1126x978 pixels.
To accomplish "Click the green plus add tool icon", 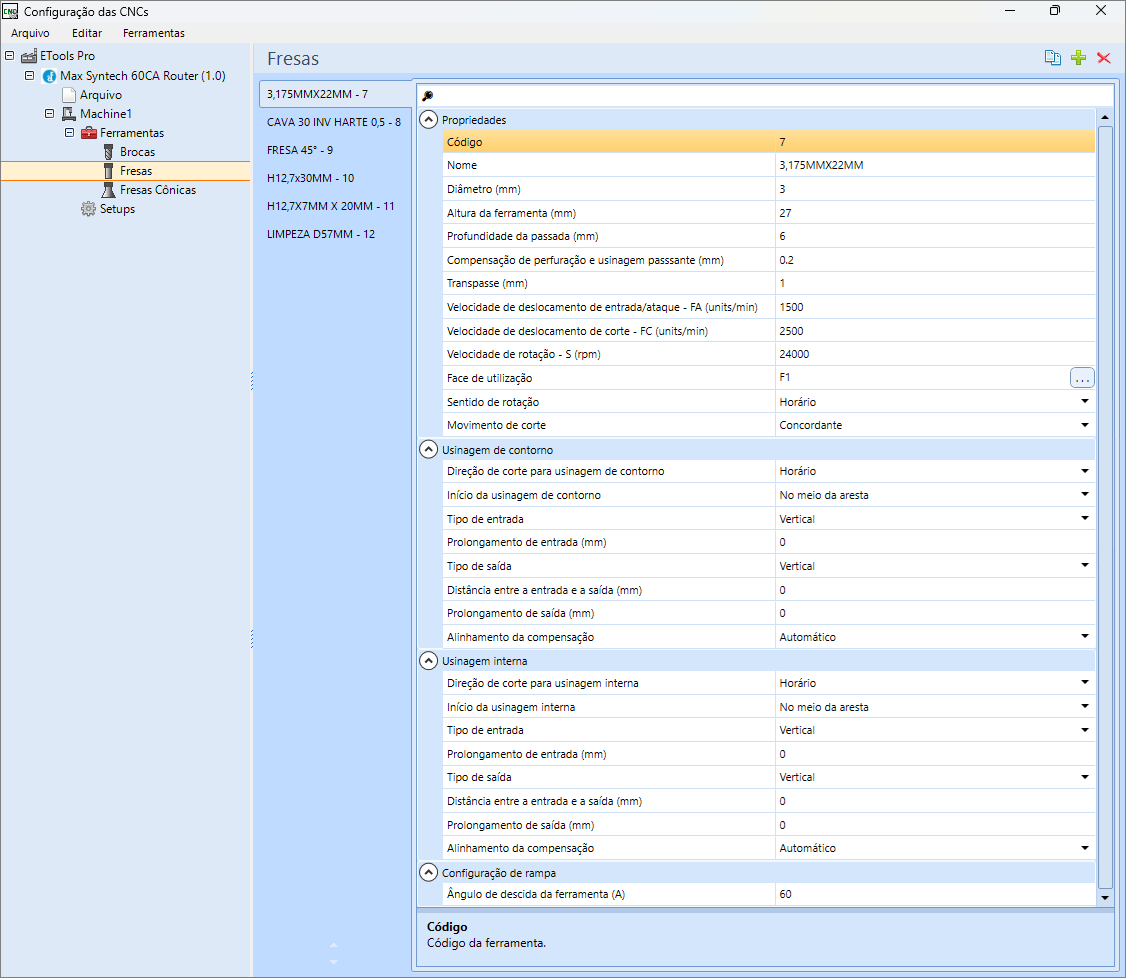I will 1078,58.
